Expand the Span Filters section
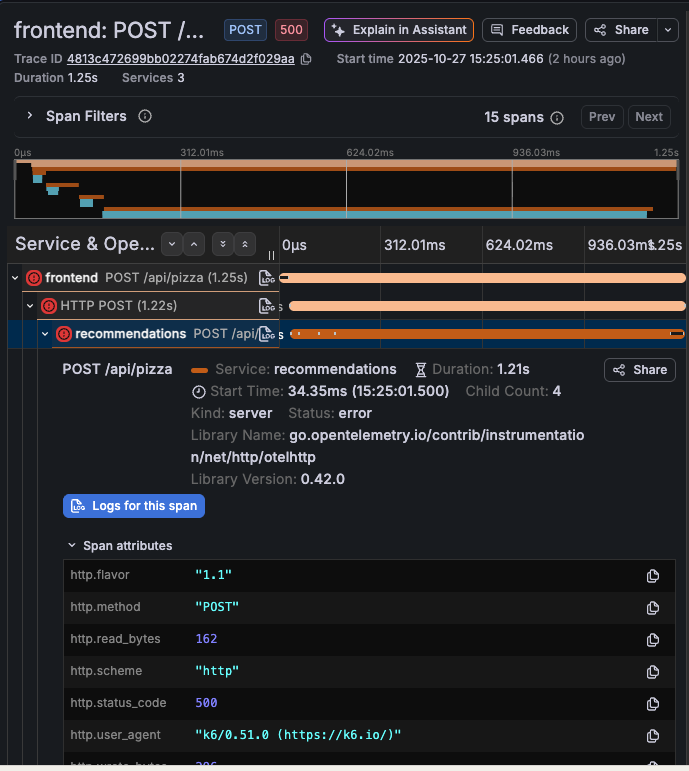 (x=30, y=116)
